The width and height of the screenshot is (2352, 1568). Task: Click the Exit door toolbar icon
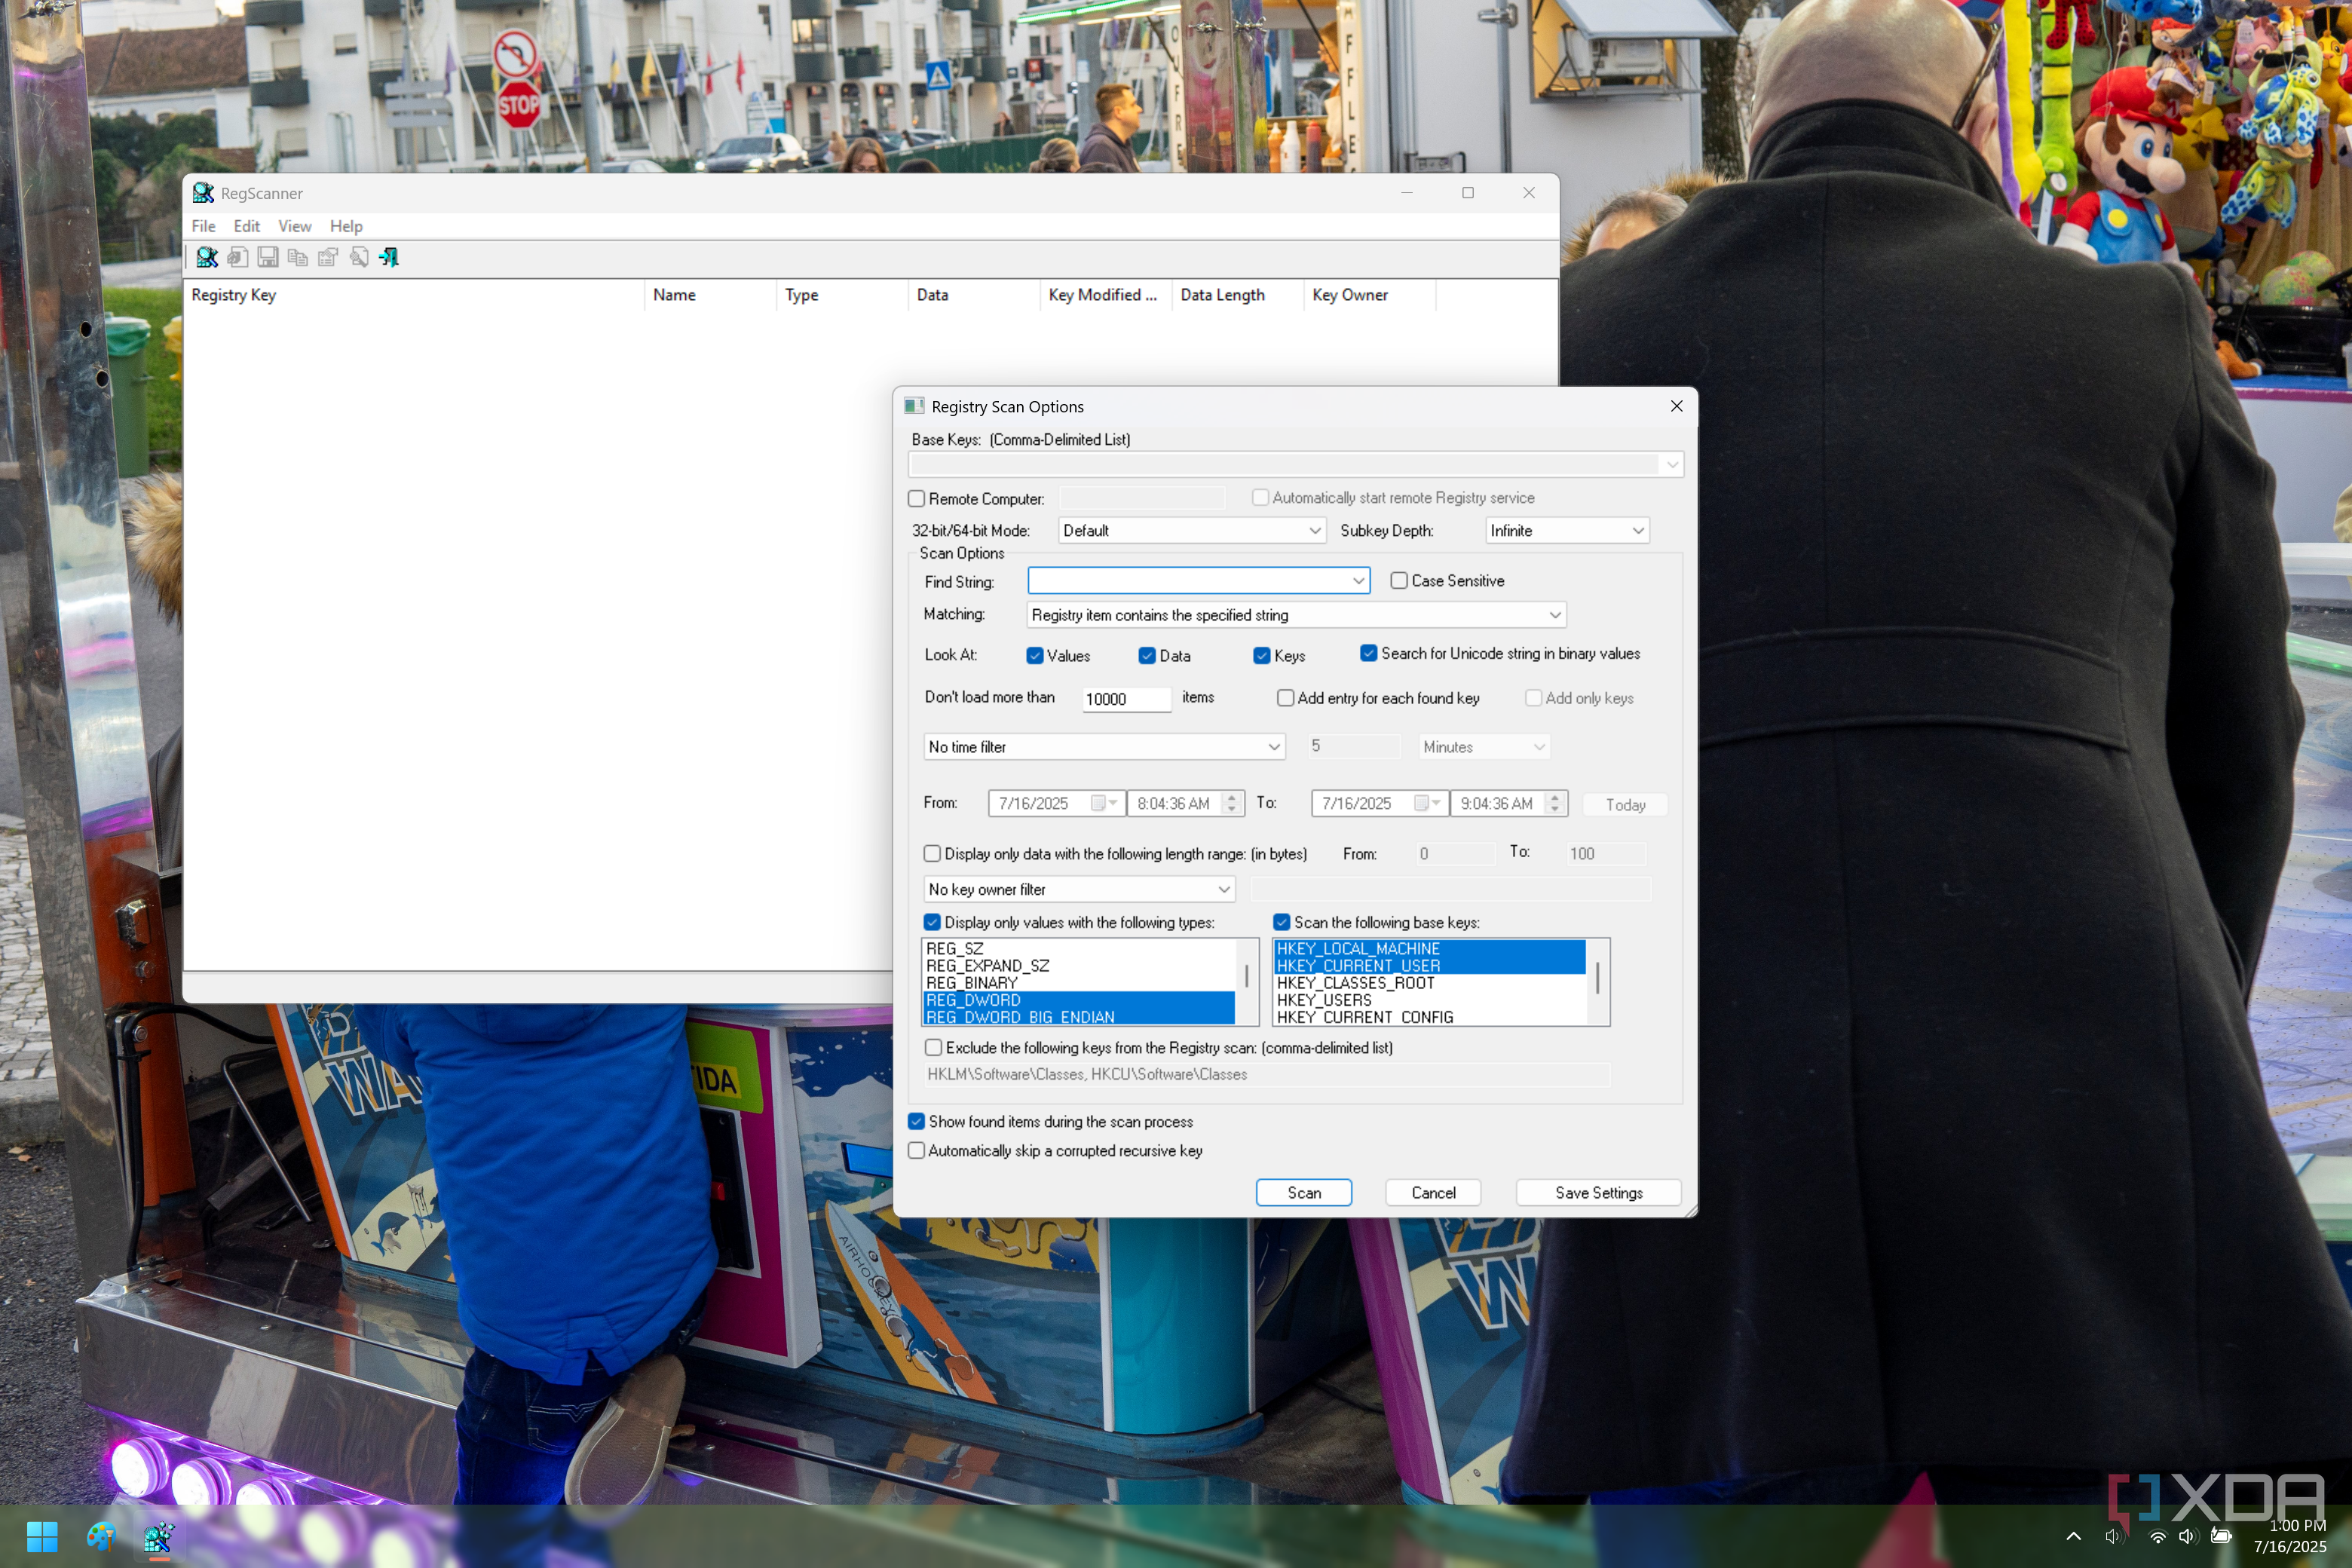[389, 258]
